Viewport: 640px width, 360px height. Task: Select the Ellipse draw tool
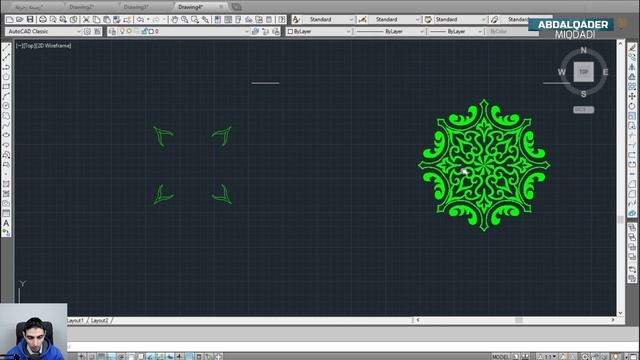tap(6, 135)
